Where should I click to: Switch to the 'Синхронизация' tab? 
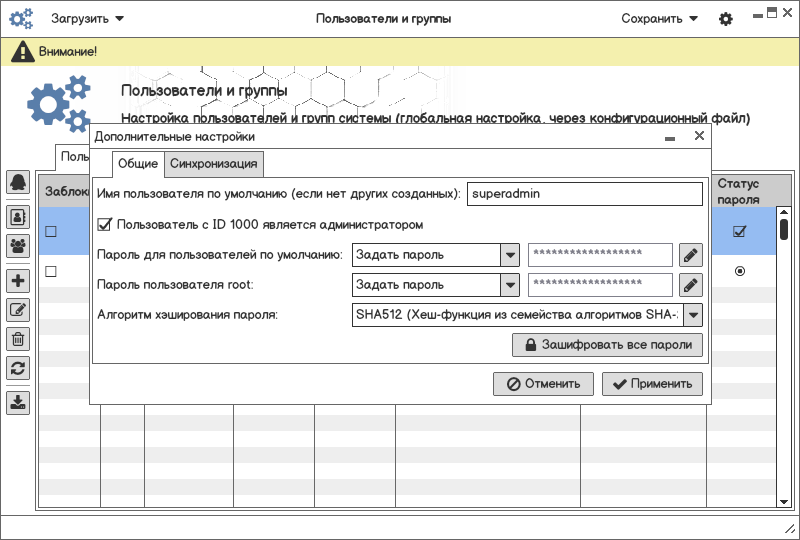tap(214, 164)
